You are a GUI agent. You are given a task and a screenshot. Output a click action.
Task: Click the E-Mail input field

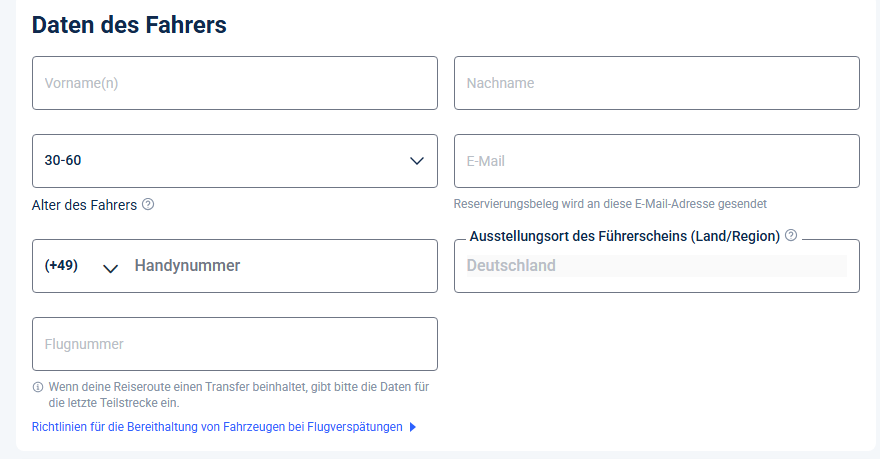[657, 161]
